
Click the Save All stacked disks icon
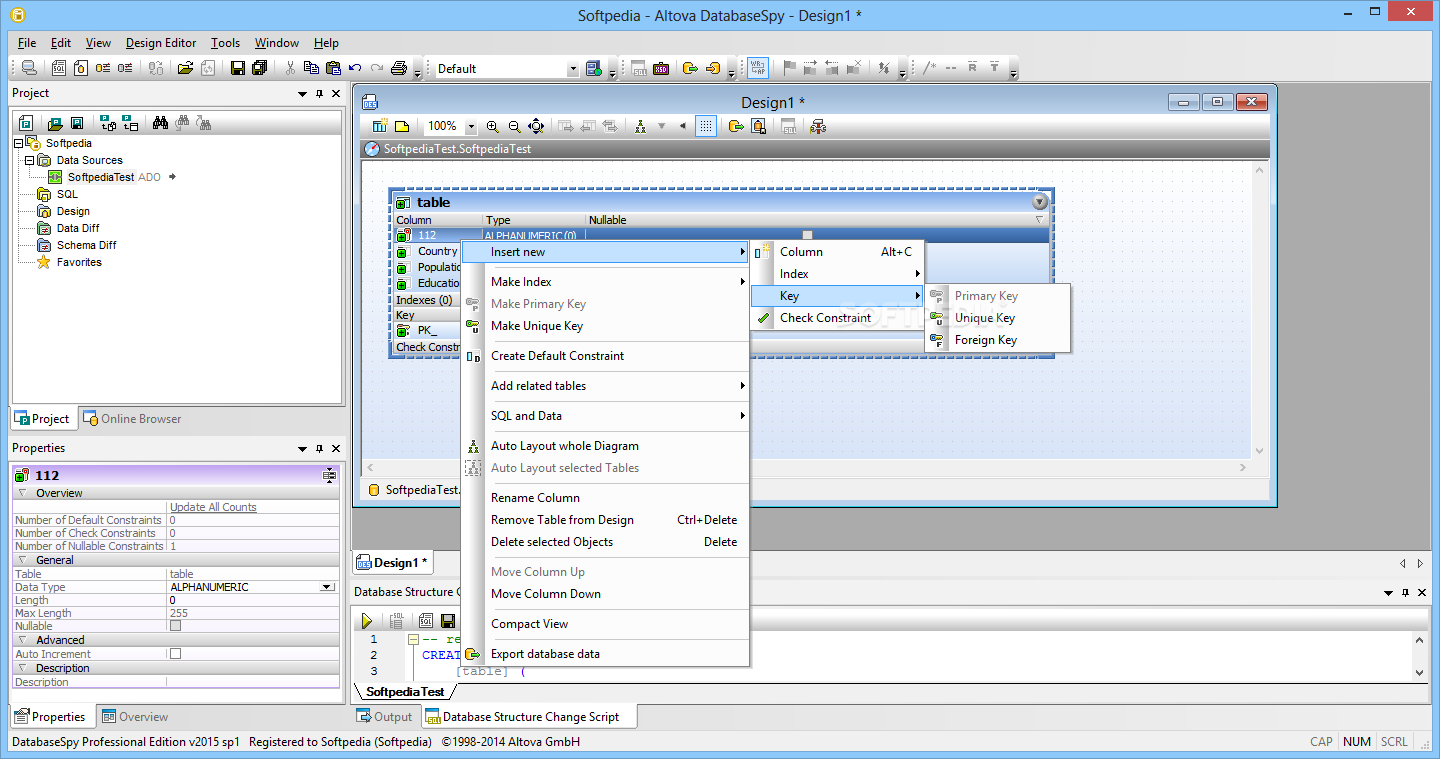pyautogui.click(x=260, y=68)
